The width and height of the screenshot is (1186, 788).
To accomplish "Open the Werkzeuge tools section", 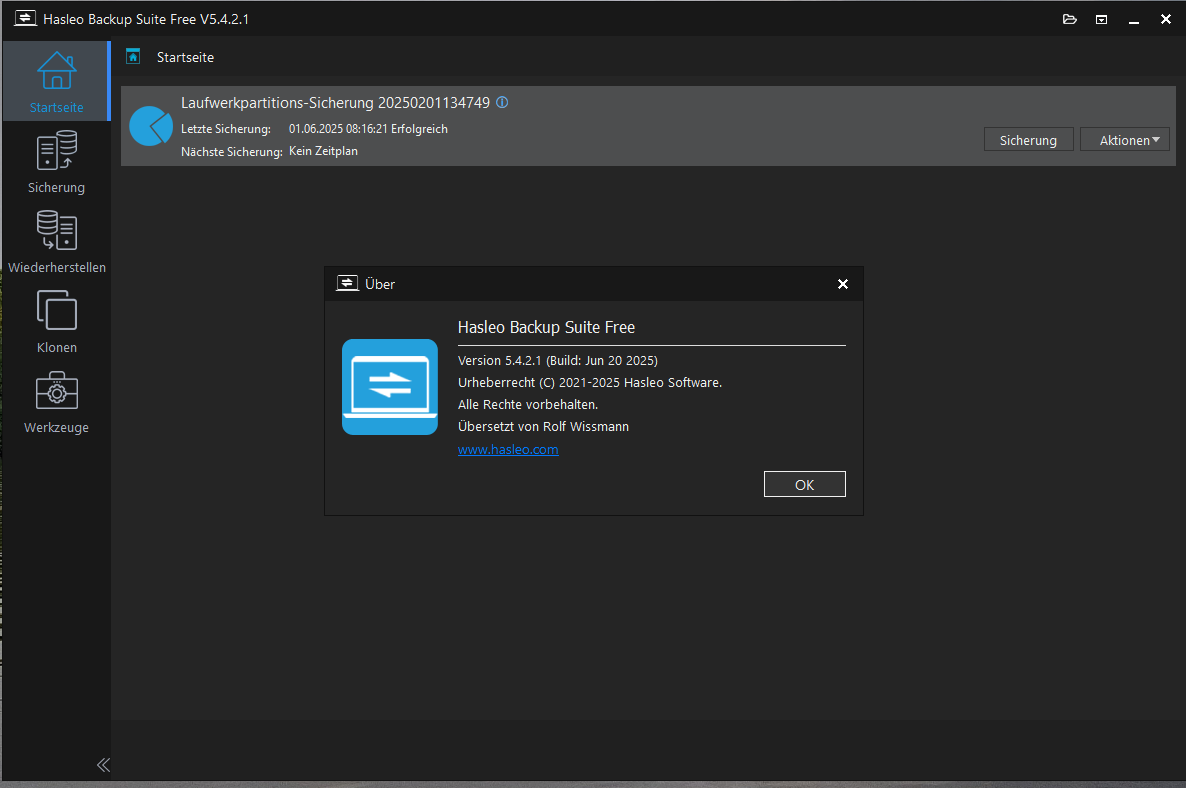I will tap(57, 402).
